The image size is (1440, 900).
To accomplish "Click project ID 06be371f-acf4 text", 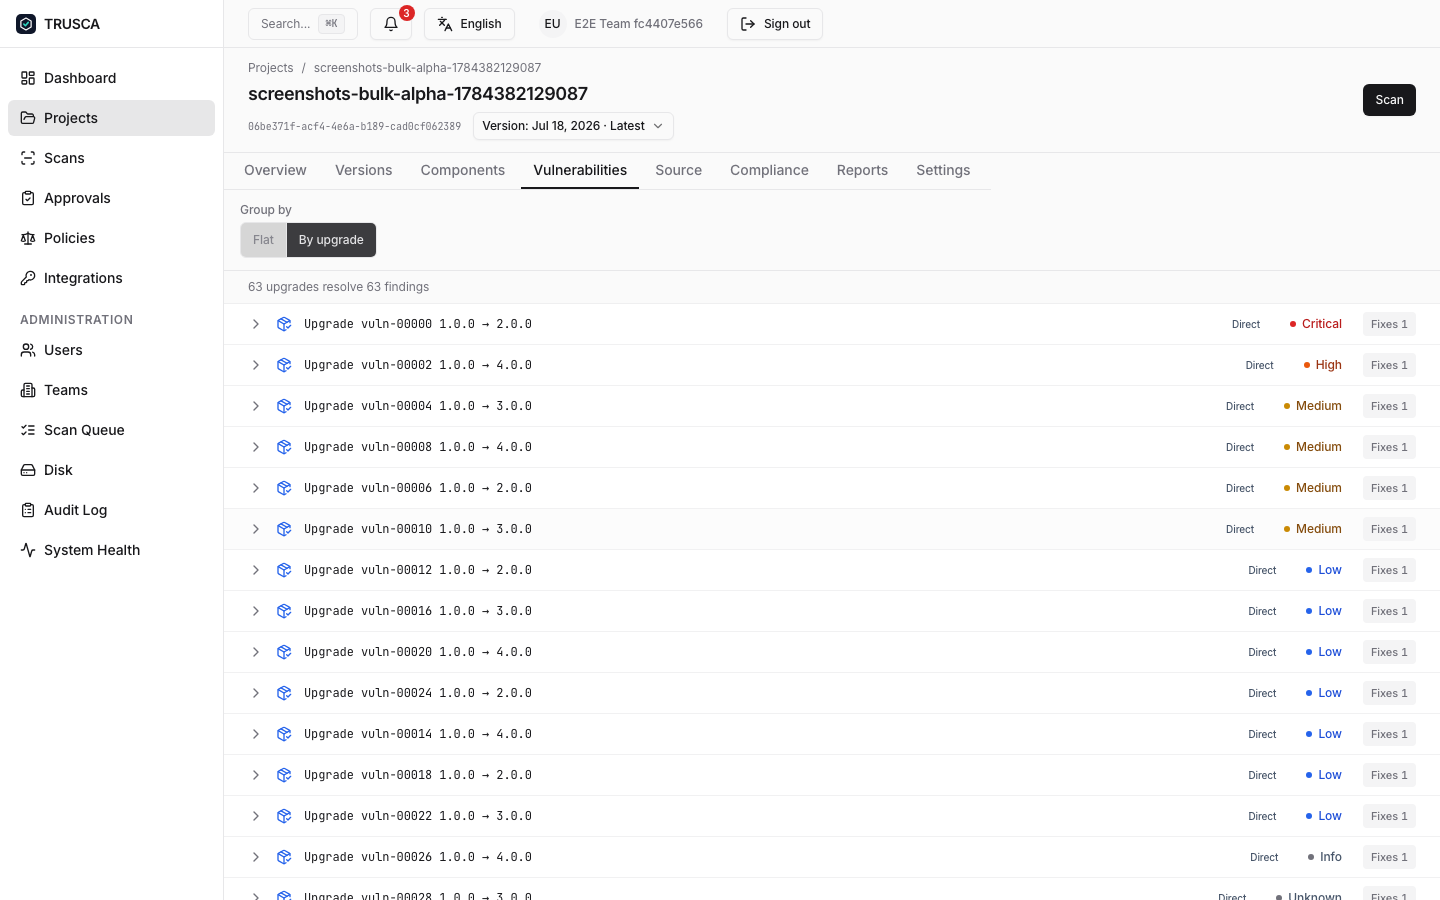I will [x=354, y=127].
